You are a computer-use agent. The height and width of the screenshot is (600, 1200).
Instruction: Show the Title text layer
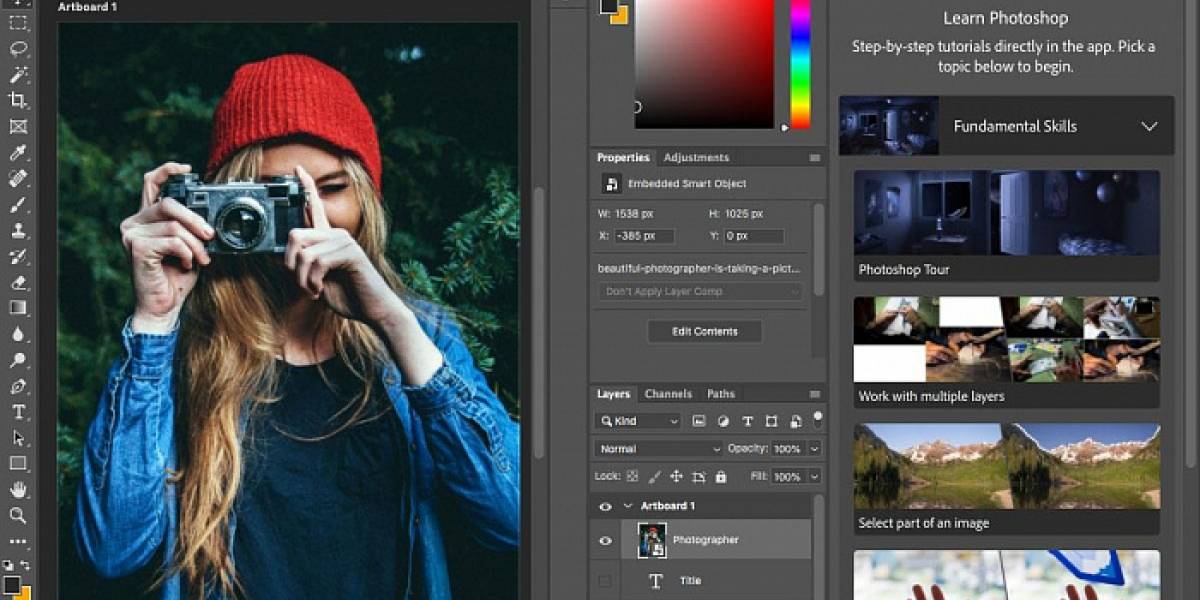[605, 581]
